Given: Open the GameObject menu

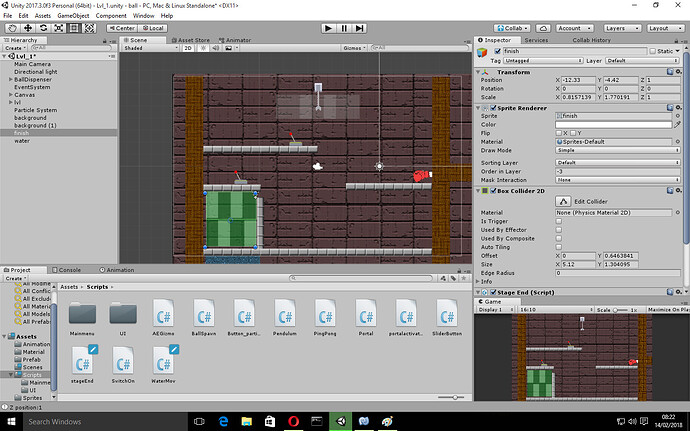Looking at the screenshot, I should (x=75, y=16).
